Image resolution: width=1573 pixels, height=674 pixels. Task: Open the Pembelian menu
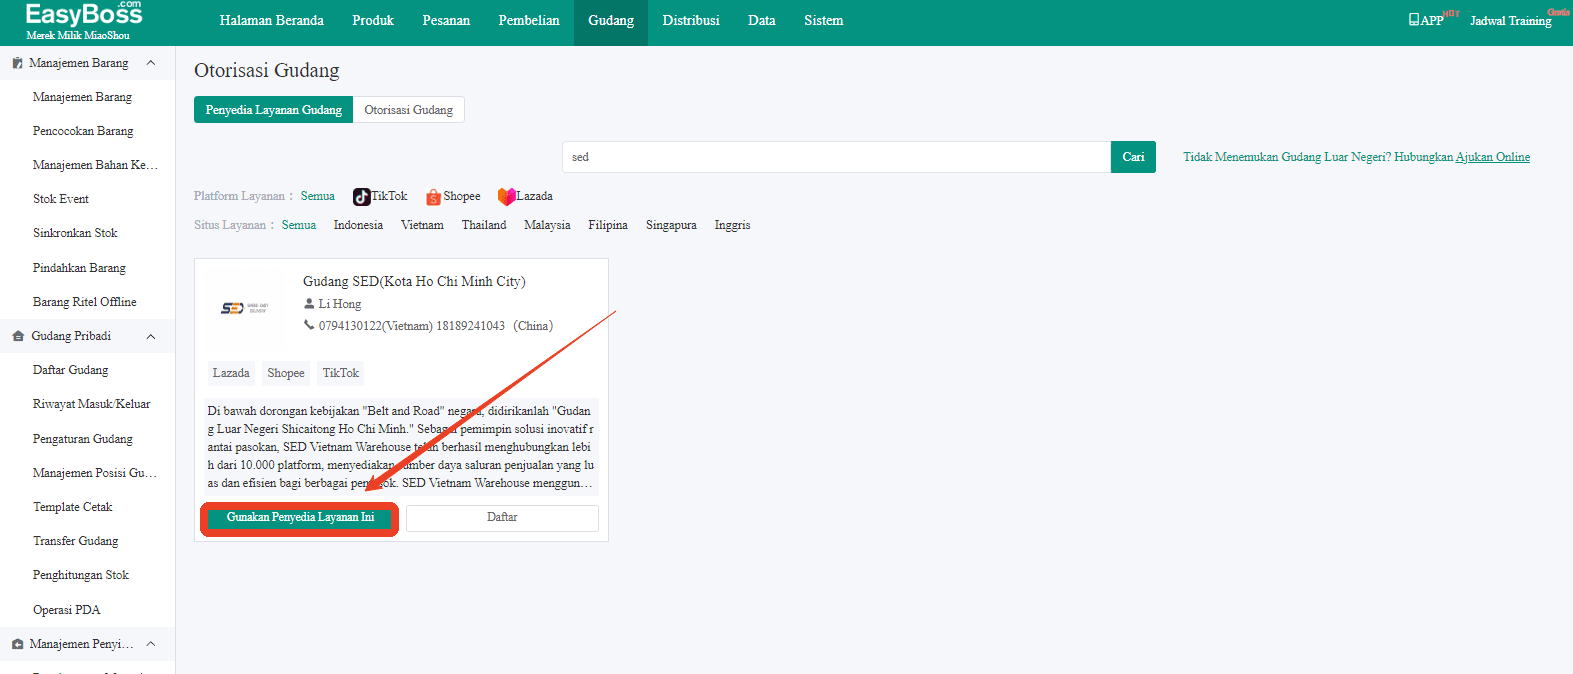529,21
